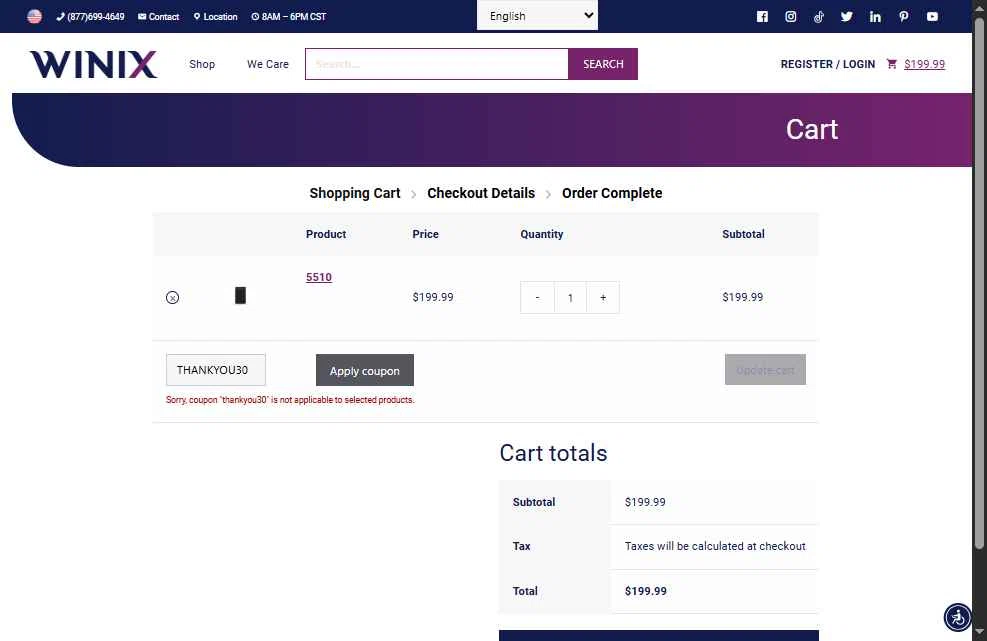Click the page vertical scrollbar
Screen dimensions: 987x641
coord(979,283)
